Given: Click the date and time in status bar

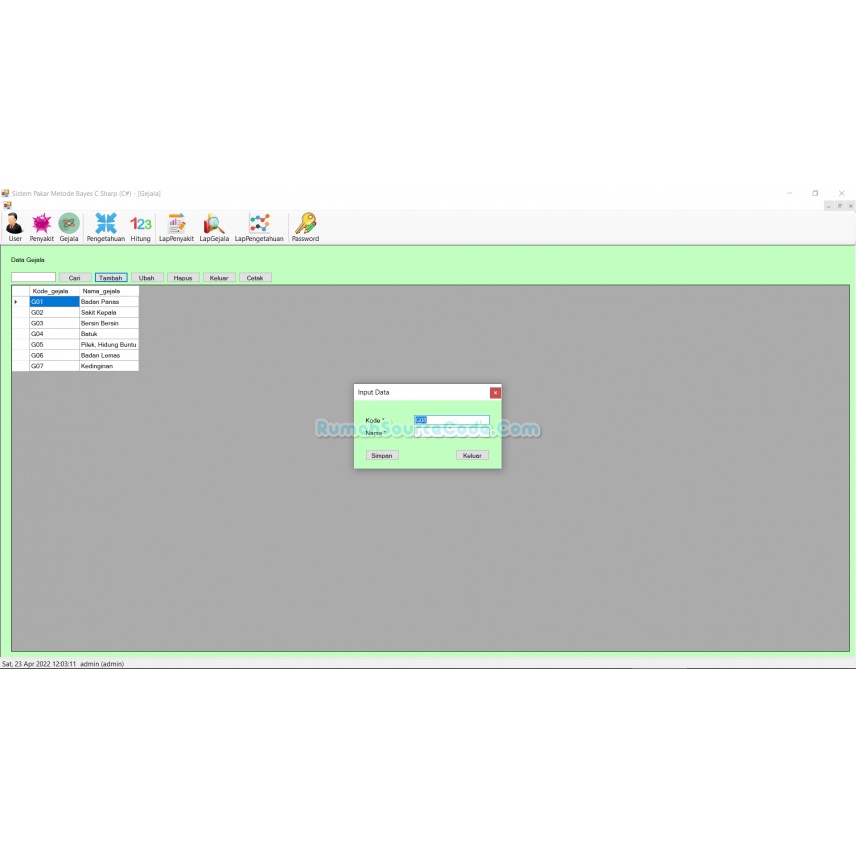Looking at the screenshot, I should [x=39, y=664].
